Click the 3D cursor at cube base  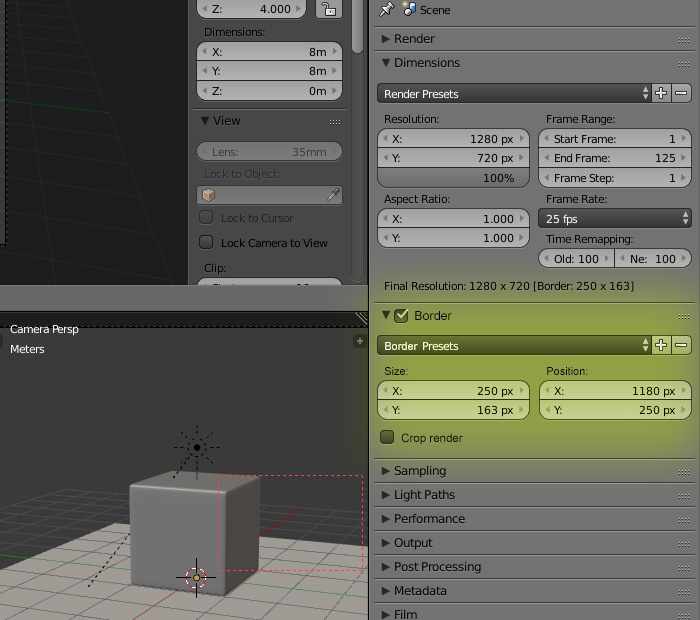(x=196, y=578)
